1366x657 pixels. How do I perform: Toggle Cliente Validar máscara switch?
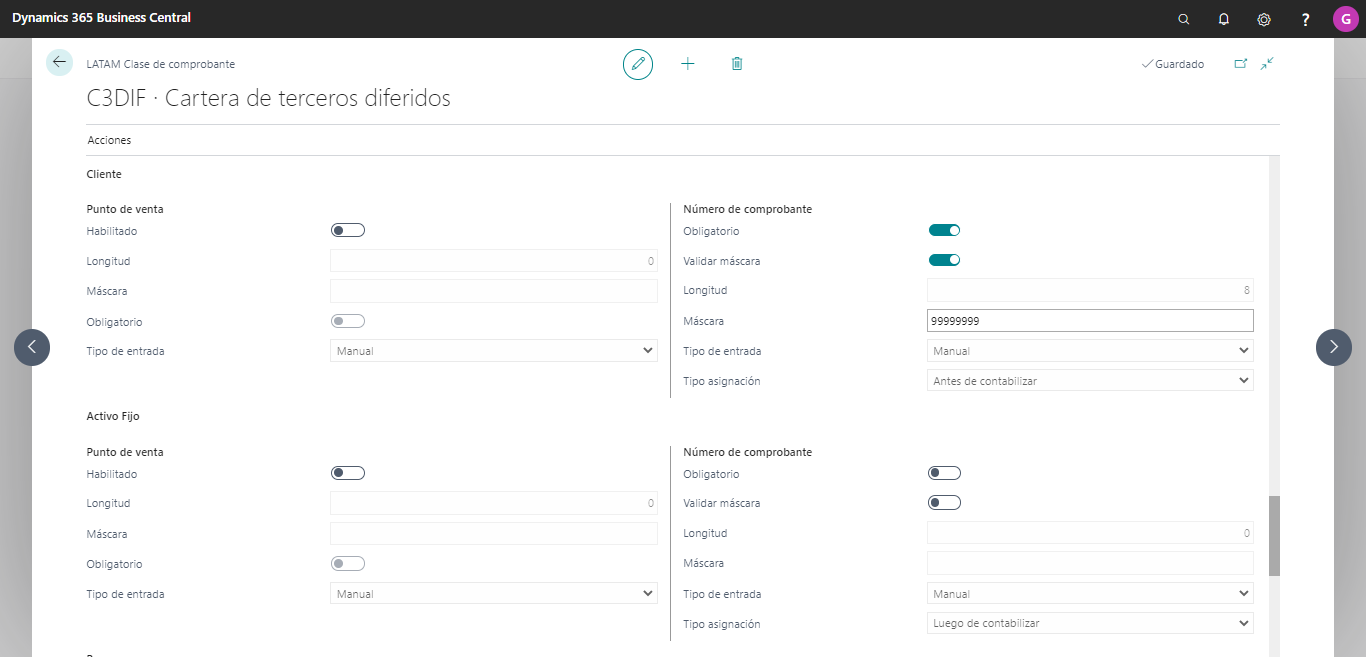click(x=944, y=260)
